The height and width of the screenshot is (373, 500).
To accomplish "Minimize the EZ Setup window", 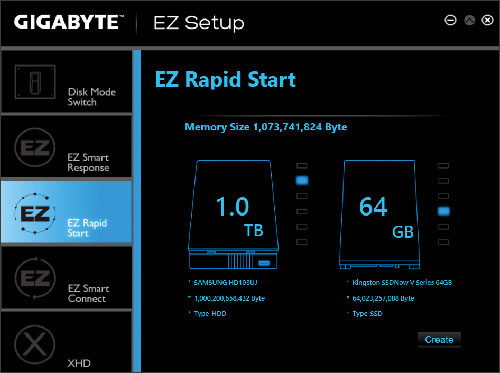I will pos(450,21).
